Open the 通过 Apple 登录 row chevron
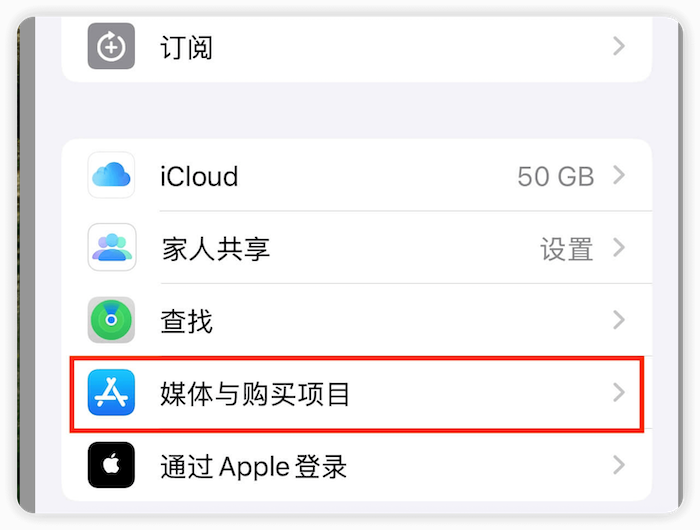This screenshot has width=700, height=530. pyautogui.click(x=619, y=465)
